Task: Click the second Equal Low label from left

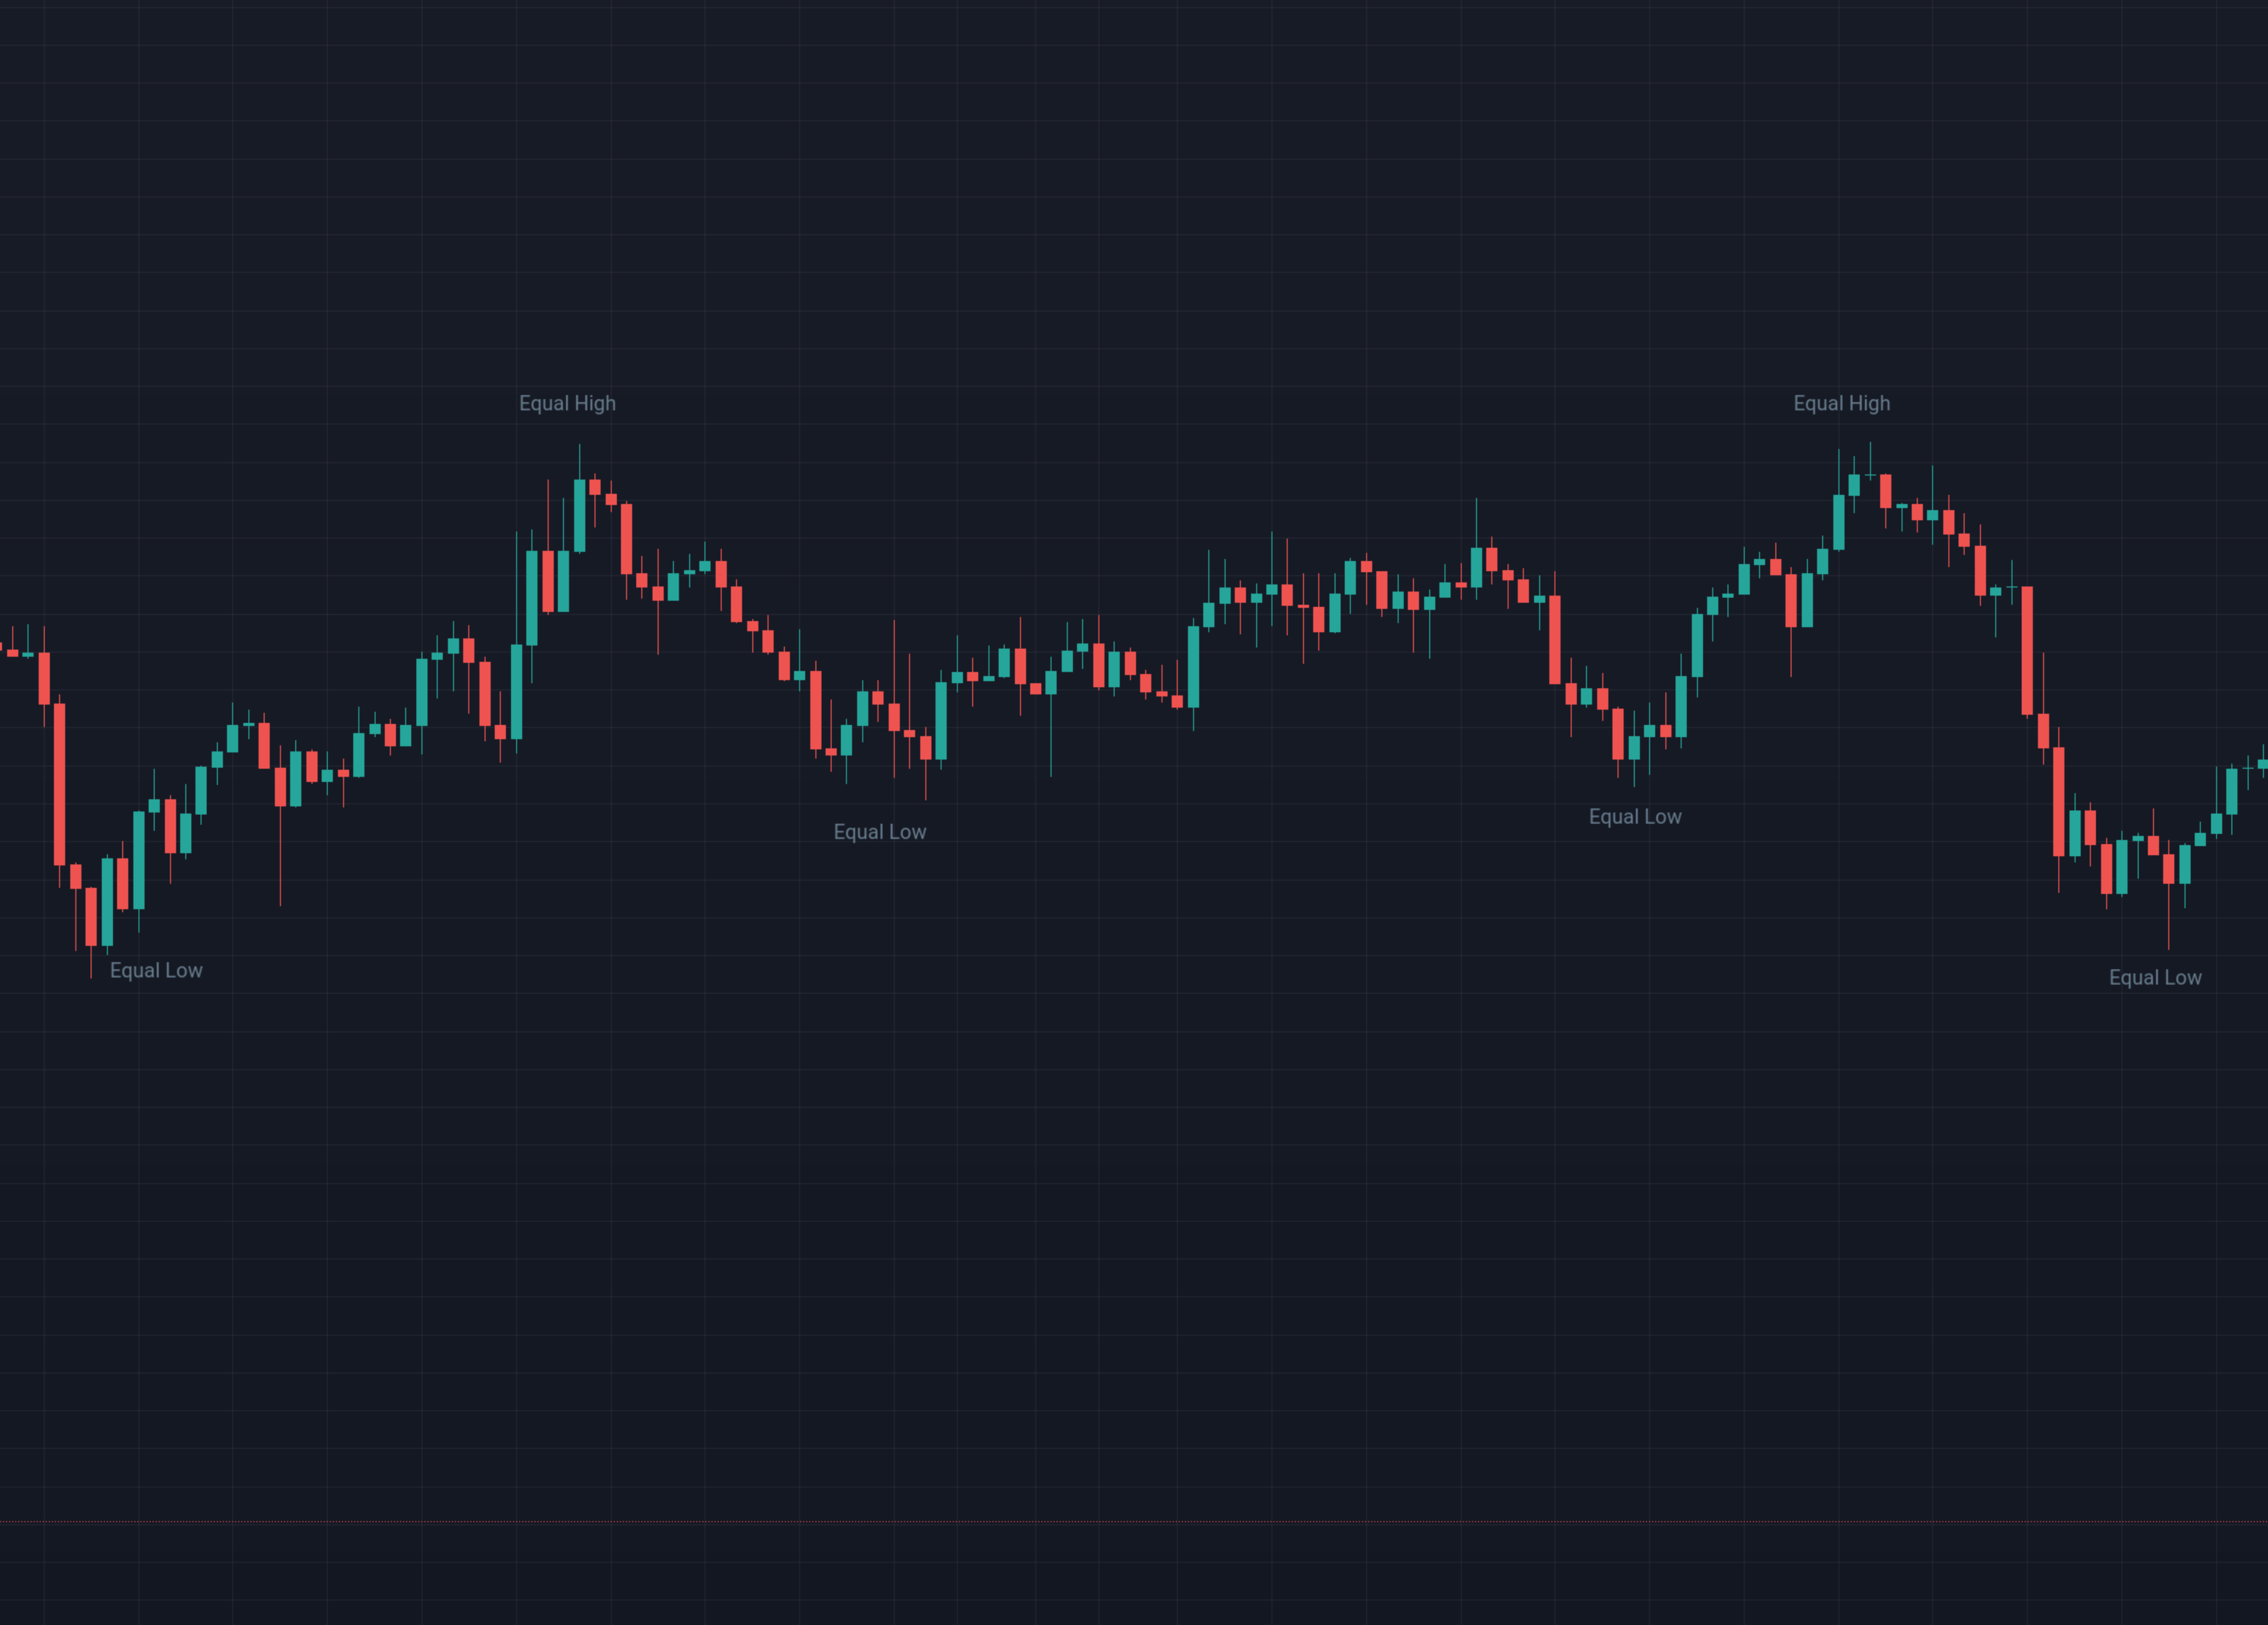Action: pyautogui.click(x=879, y=832)
